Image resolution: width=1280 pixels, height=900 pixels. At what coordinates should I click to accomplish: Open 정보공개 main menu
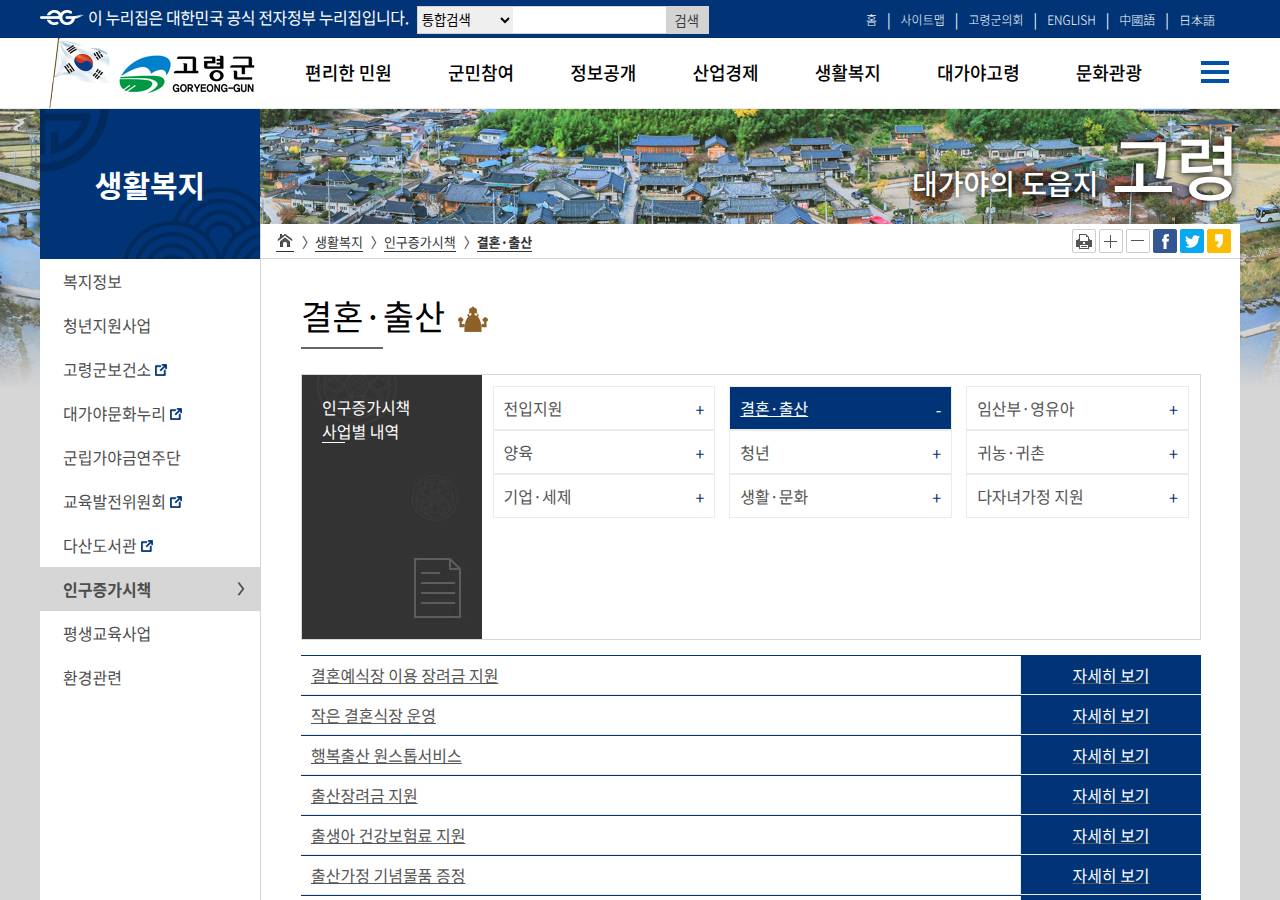[x=603, y=73]
